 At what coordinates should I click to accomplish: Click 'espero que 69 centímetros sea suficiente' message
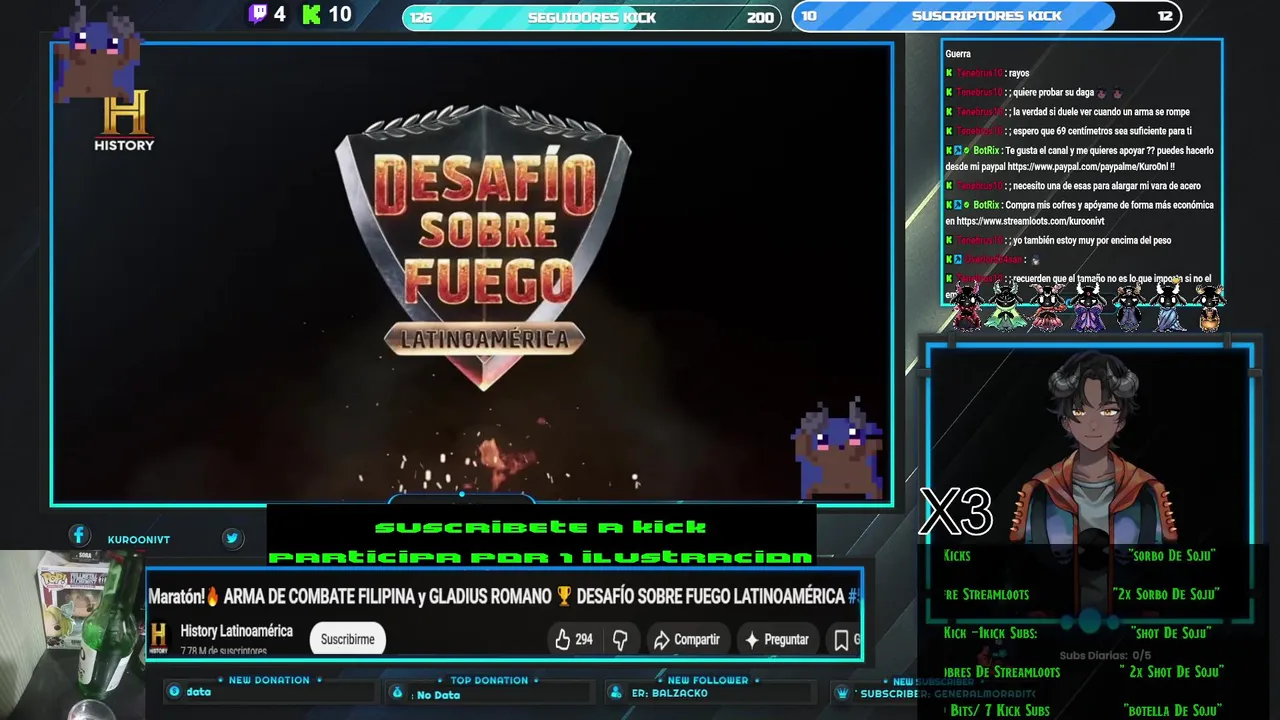point(1102,131)
